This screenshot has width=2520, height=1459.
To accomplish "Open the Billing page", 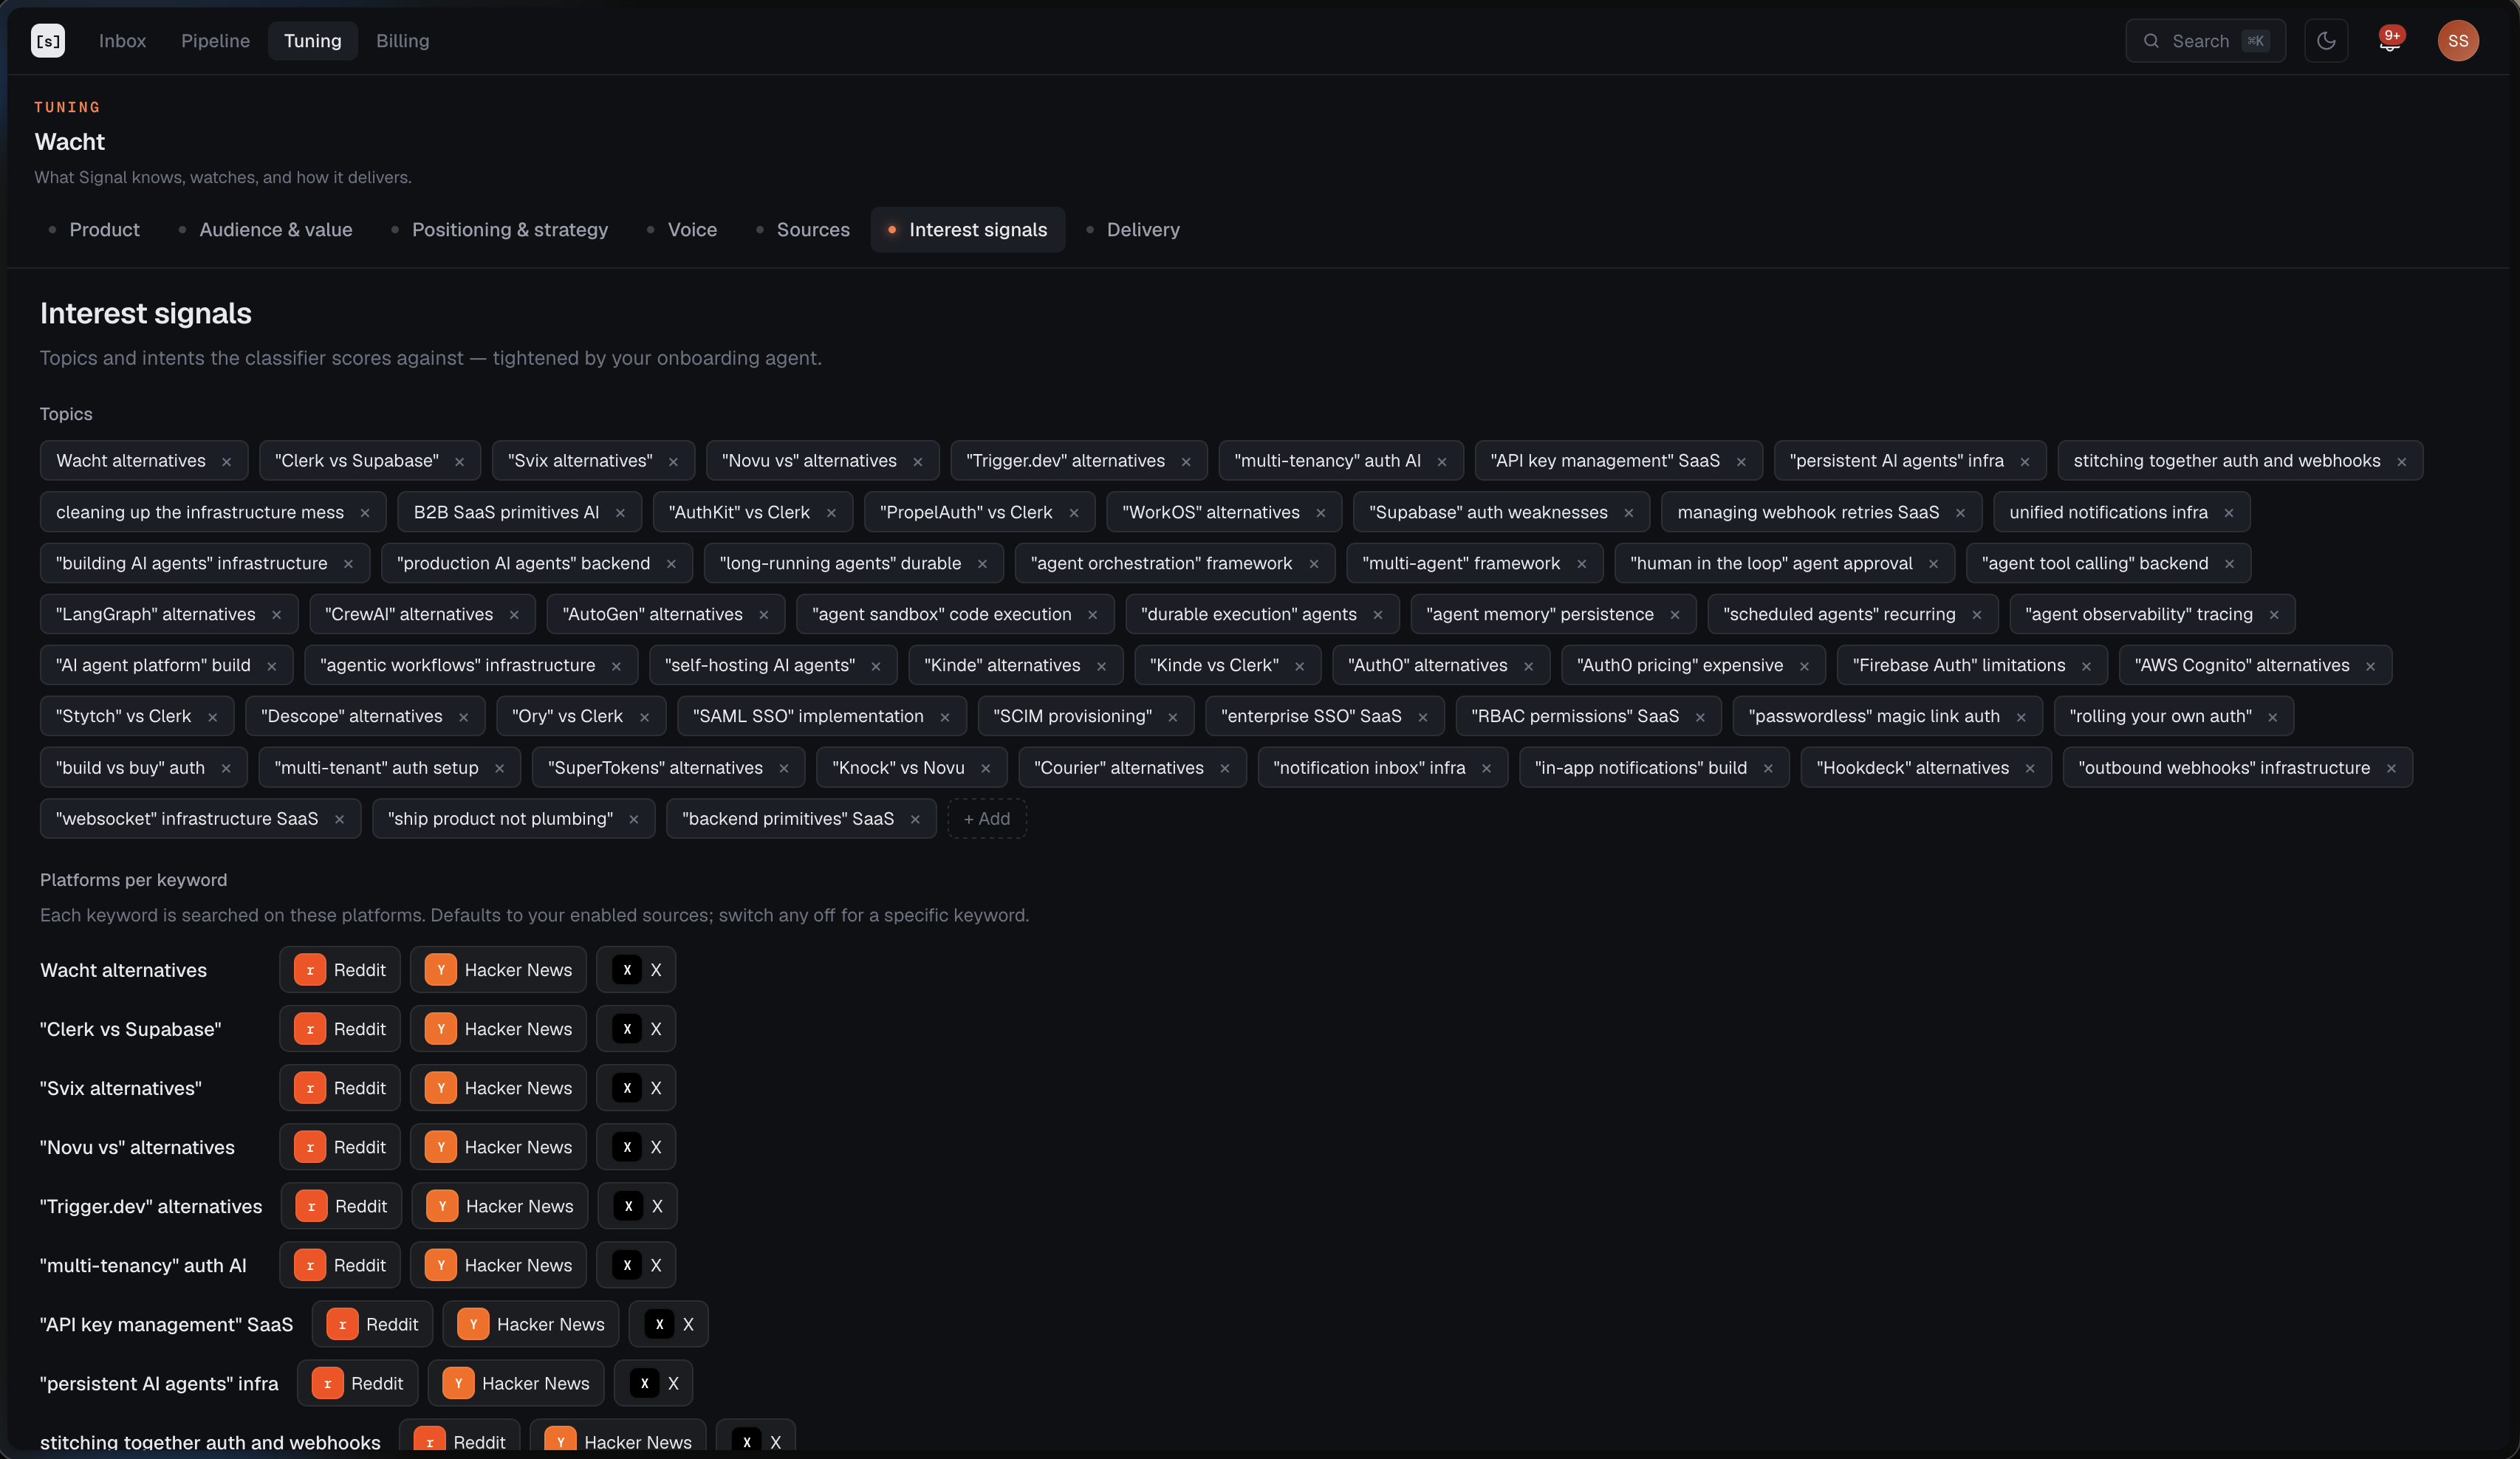I will point(402,41).
